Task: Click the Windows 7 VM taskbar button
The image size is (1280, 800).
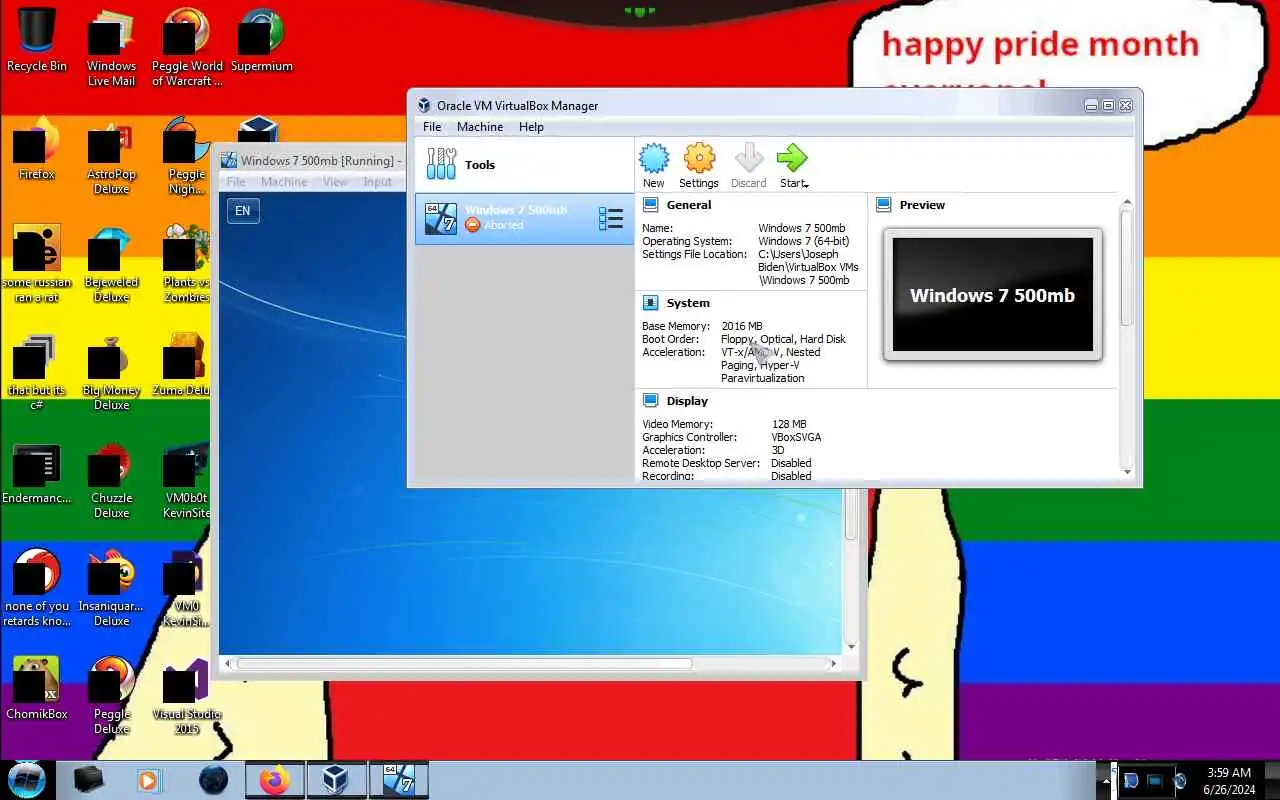Action: [398, 780]
